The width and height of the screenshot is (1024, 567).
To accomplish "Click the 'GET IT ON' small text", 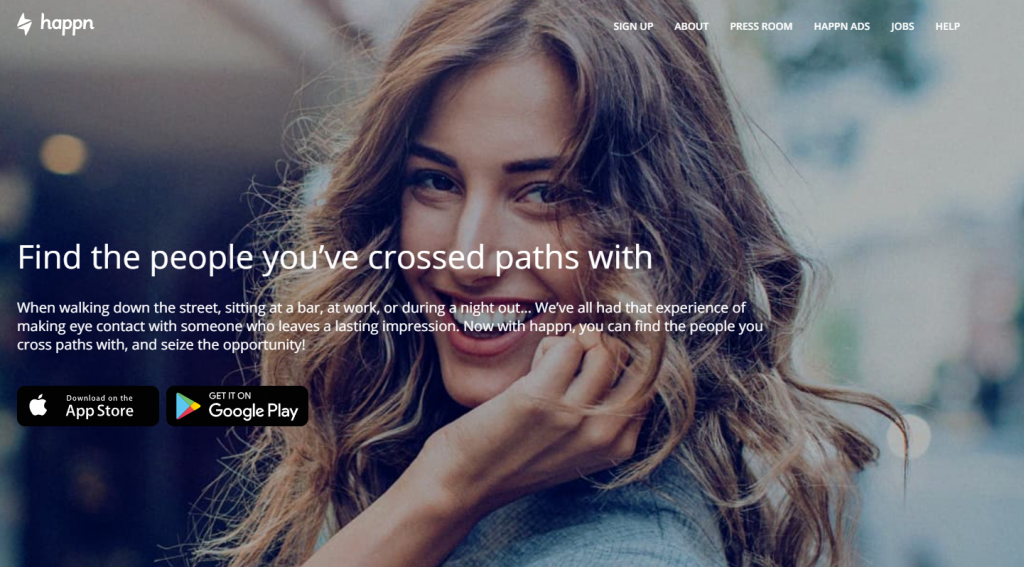I will pyautogui.click(x=230, y=395).
